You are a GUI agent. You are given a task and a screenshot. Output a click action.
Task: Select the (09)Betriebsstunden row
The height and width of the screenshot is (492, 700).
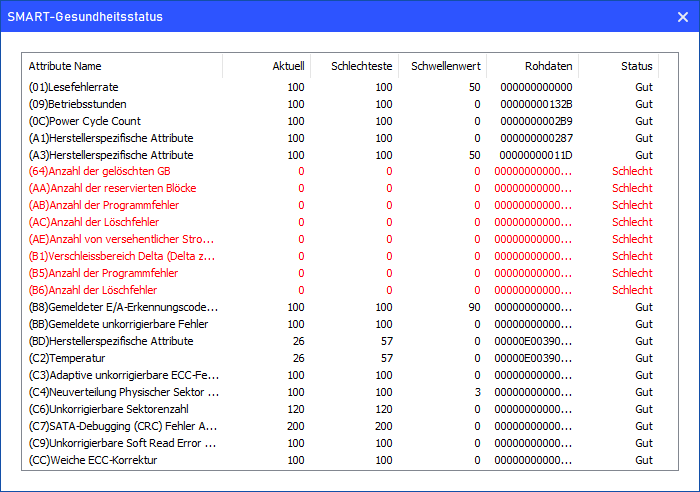341,104
